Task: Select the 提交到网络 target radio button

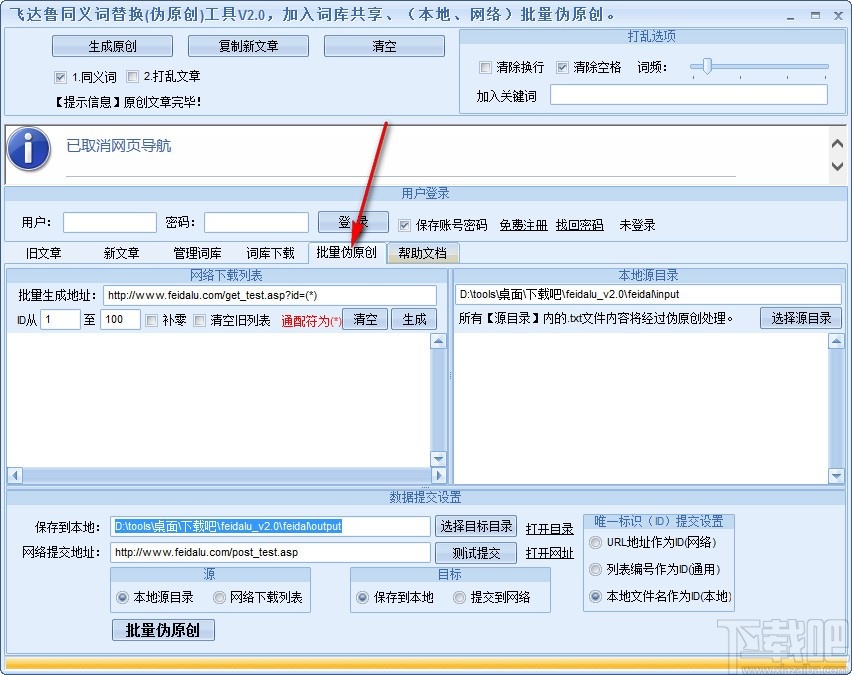Action: tap(460, 597)
